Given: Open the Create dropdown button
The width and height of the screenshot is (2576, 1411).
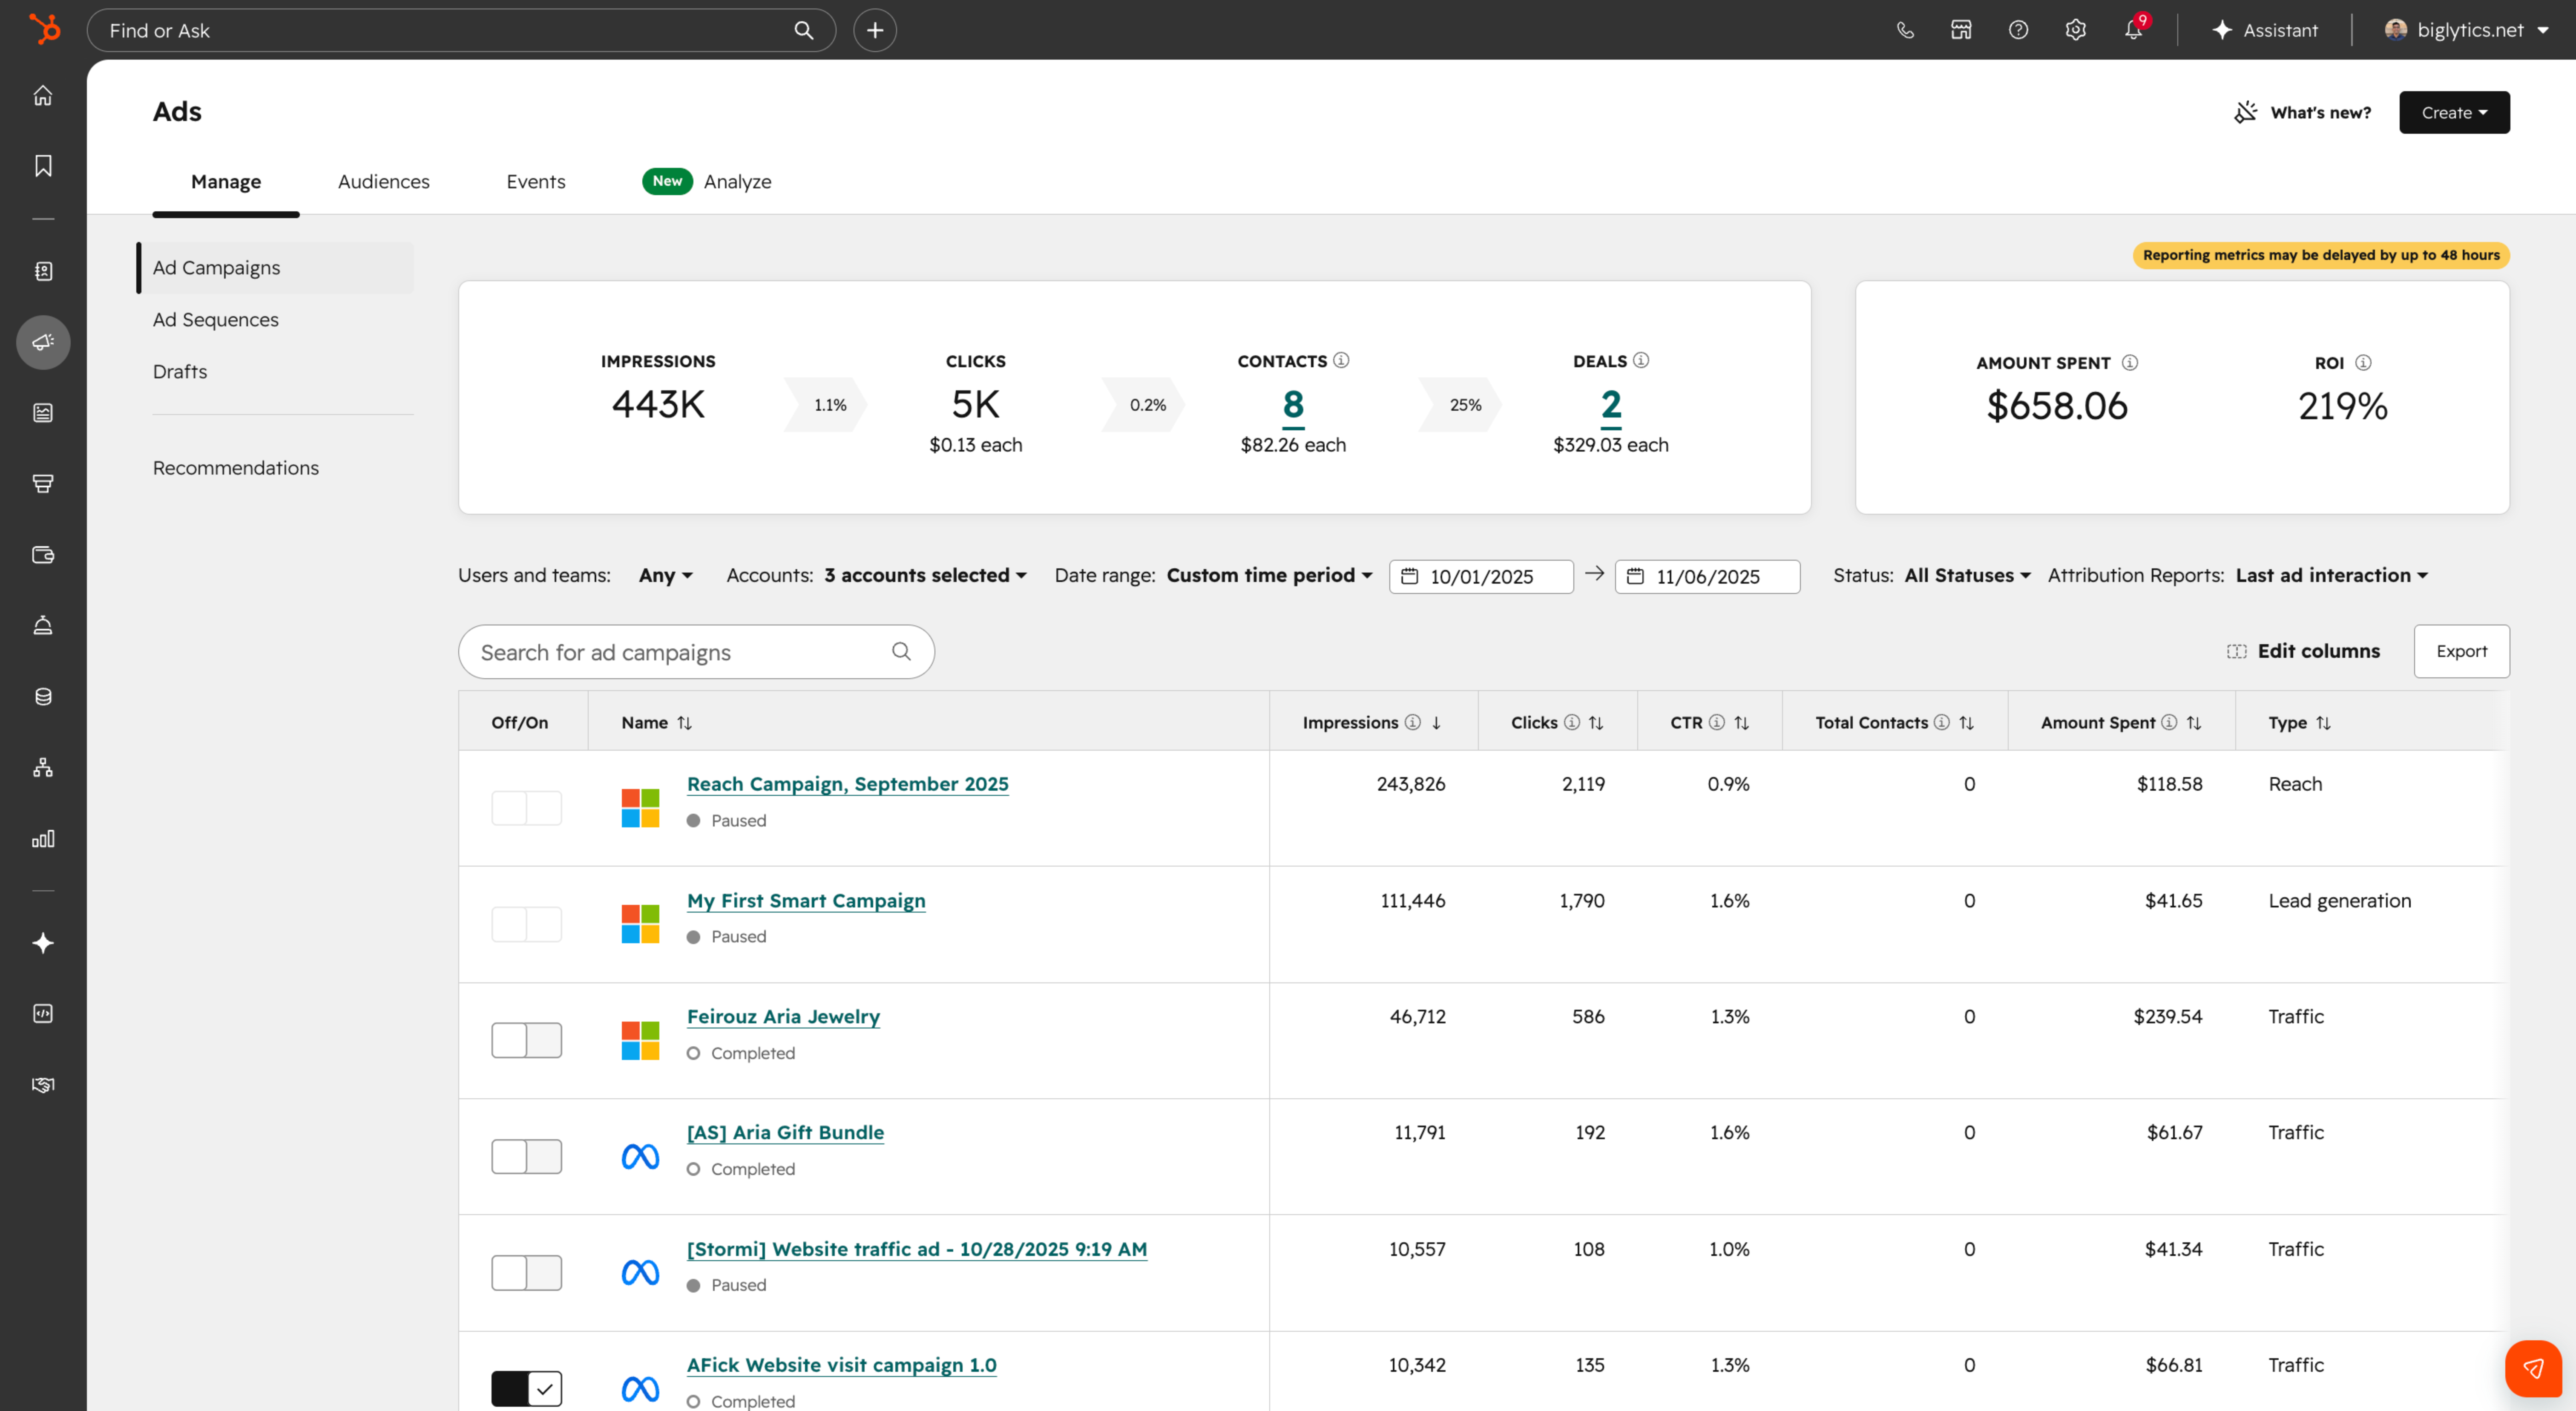Looking at the screenshot, I should (2454, 112).
